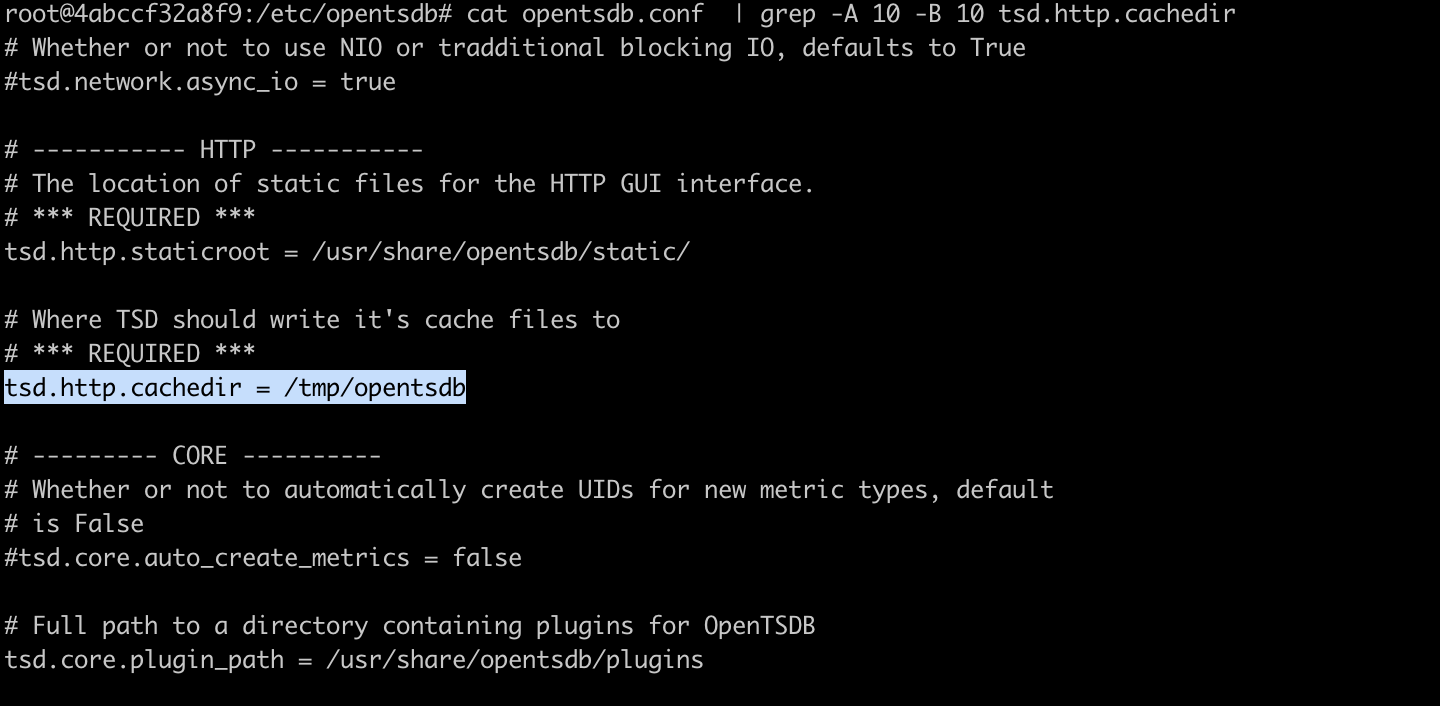Click the tsd.http.staticroot setting line
1440x706 pixels.
[x=347, y=251]
